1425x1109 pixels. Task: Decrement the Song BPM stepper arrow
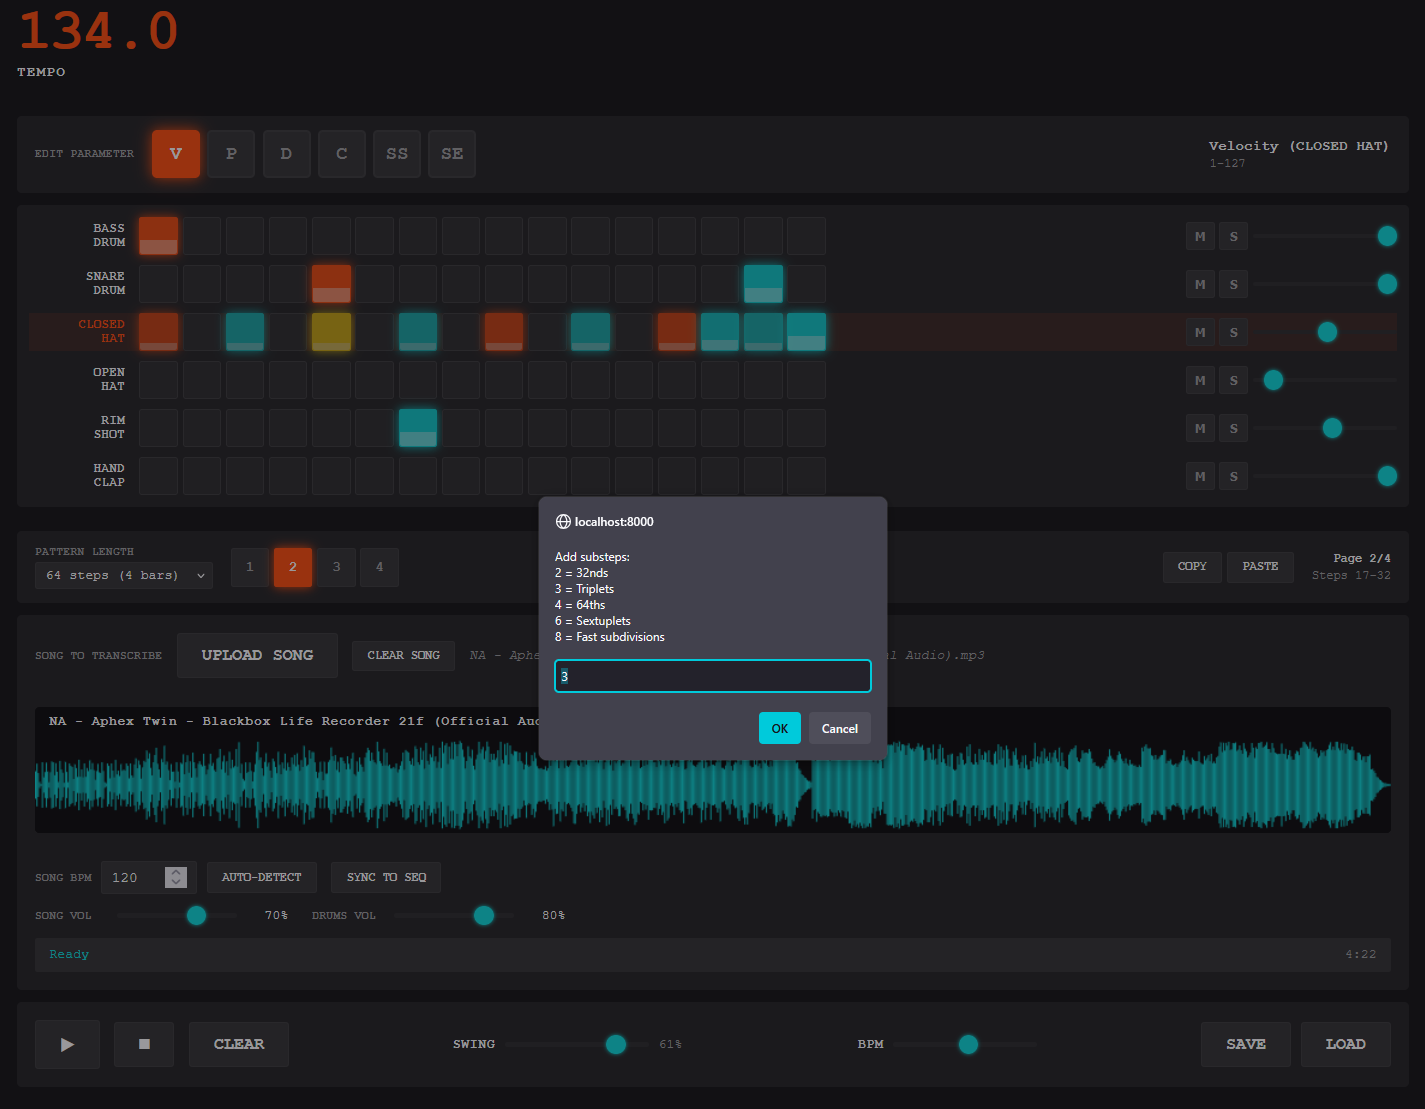[176, 883]
